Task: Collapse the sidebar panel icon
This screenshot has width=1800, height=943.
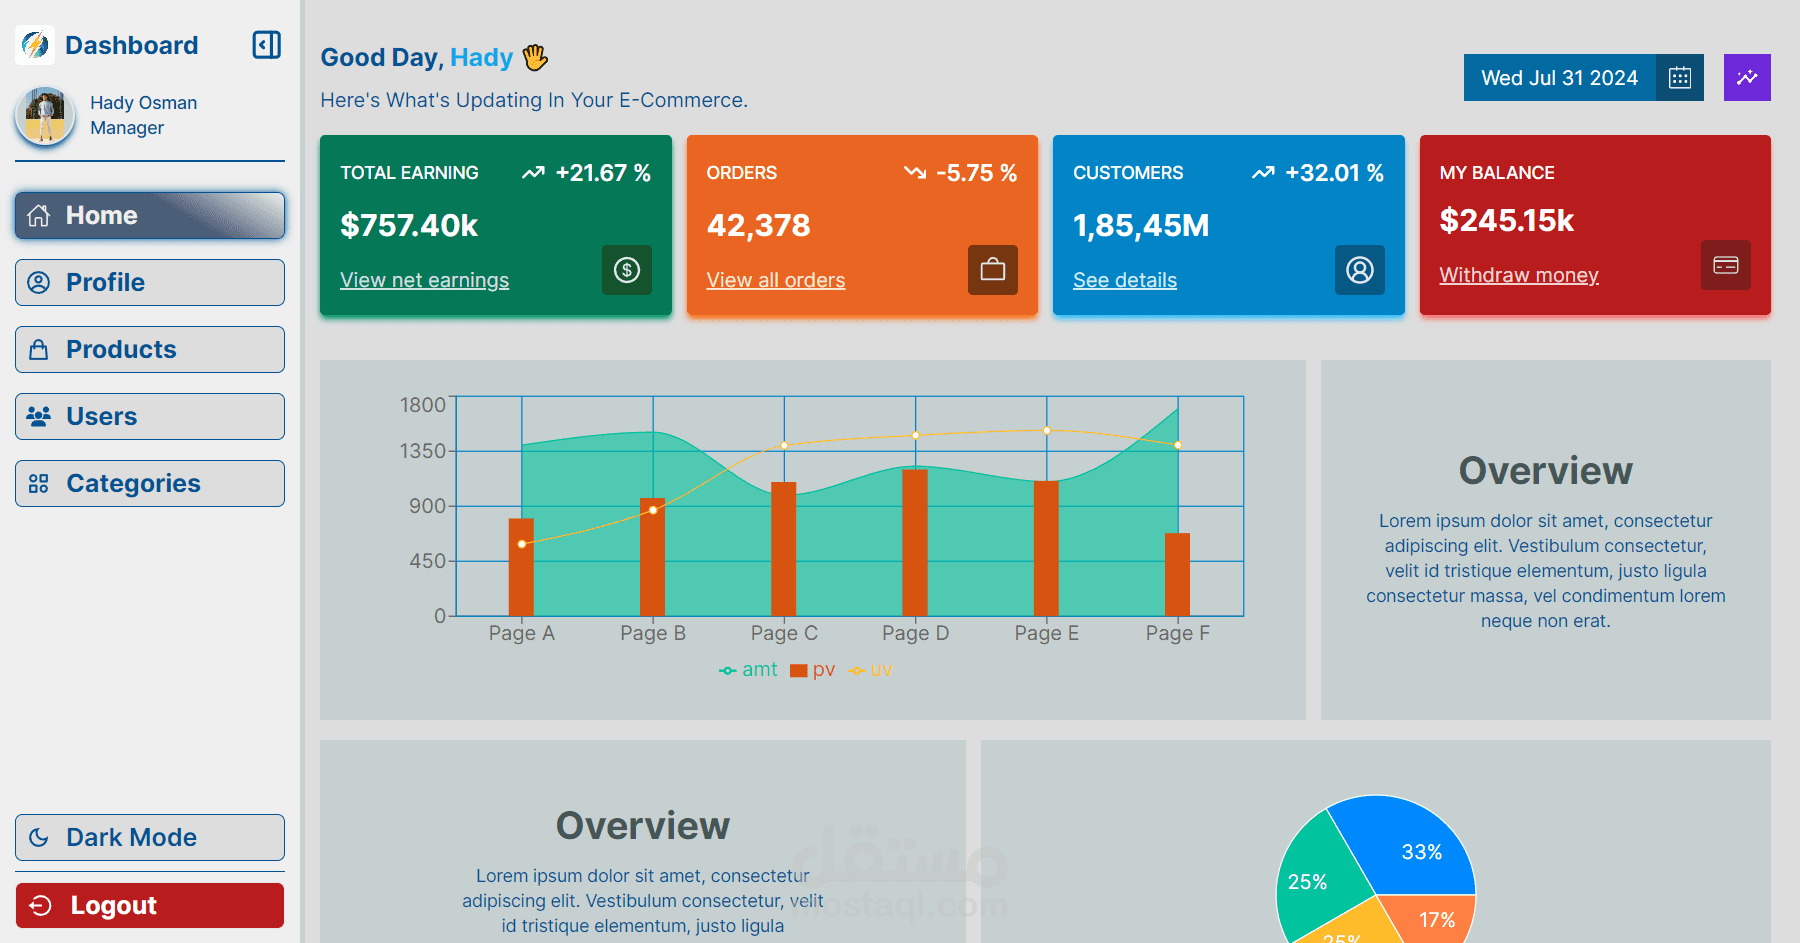Action: [x=266, y=45]
